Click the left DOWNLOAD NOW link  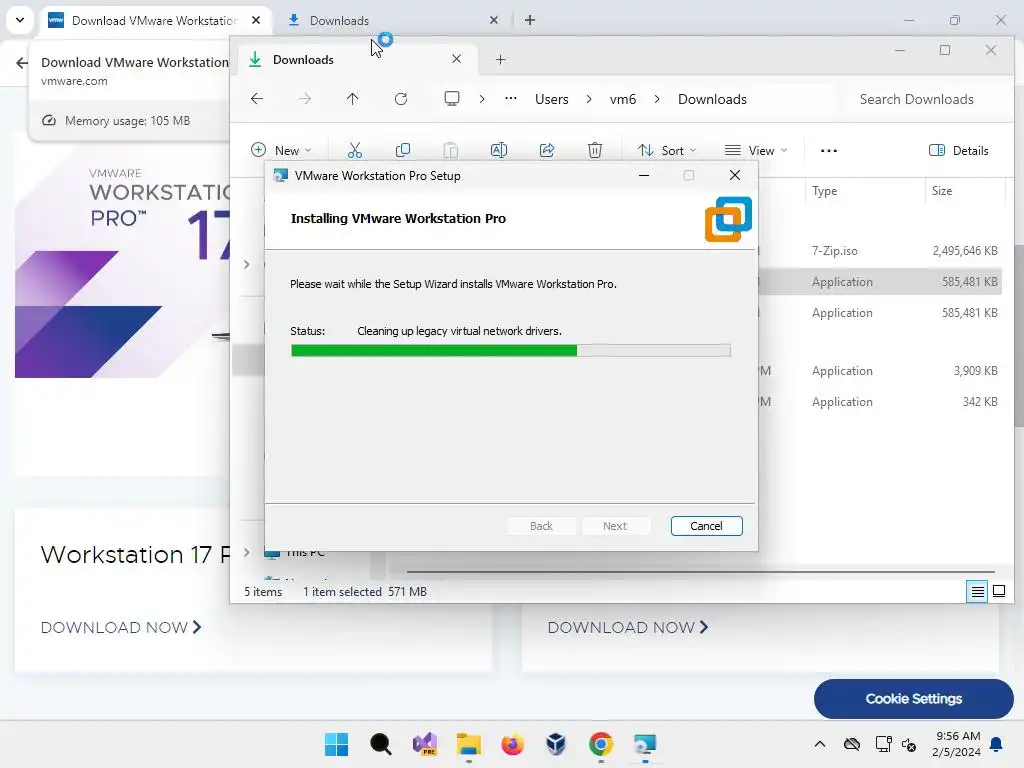tap(121, 628)
